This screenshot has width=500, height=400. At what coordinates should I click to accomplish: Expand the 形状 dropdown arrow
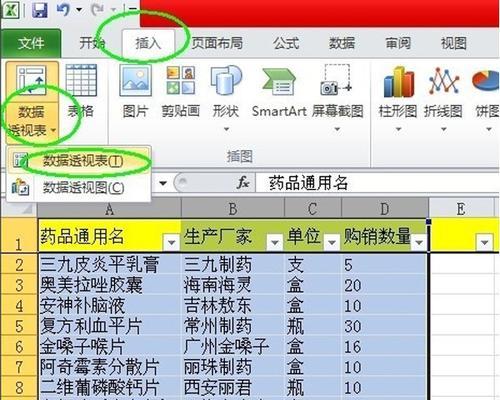(226, 129)
